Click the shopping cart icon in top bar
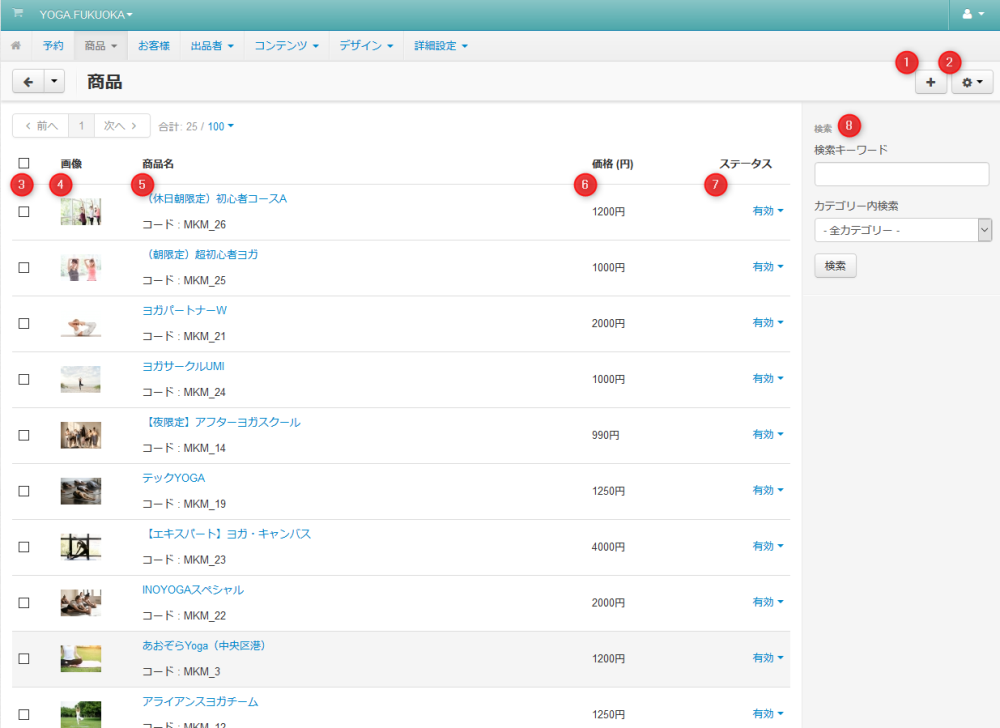This screenshot has height=728, width=1000. (18, 13)
